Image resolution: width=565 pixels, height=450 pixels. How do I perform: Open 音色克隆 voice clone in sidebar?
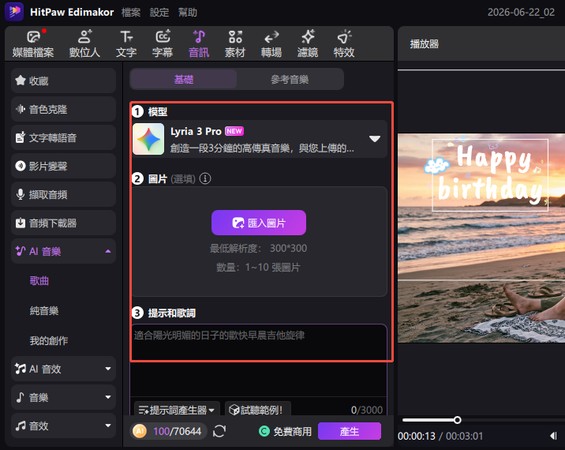tap(63, 109)
